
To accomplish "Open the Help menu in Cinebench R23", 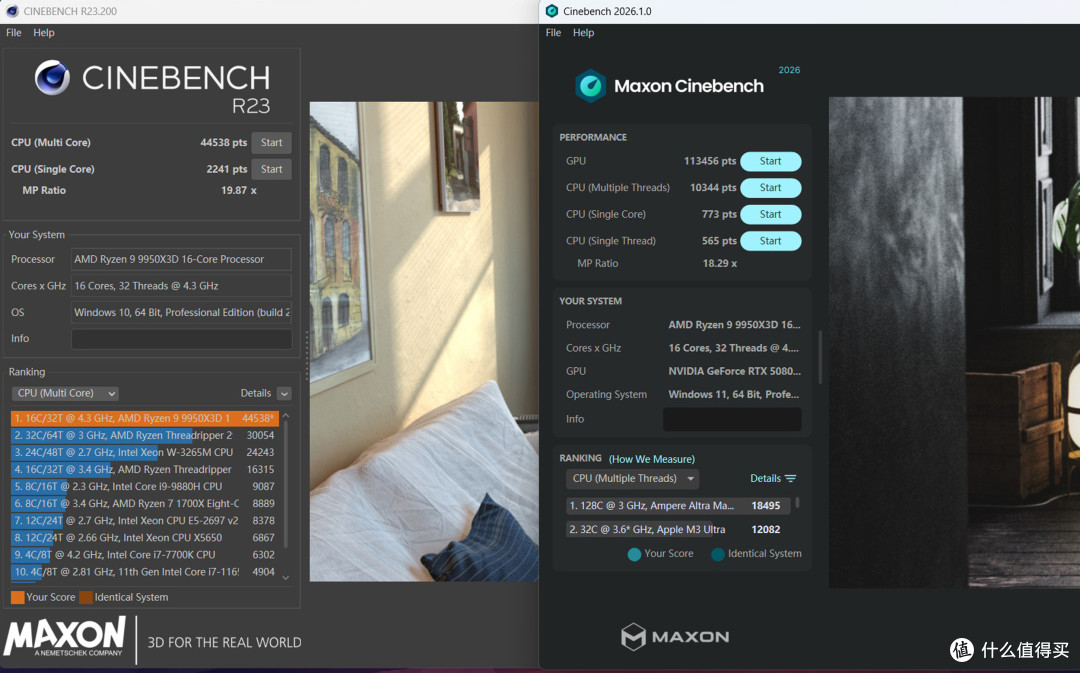I will [43, 32].
